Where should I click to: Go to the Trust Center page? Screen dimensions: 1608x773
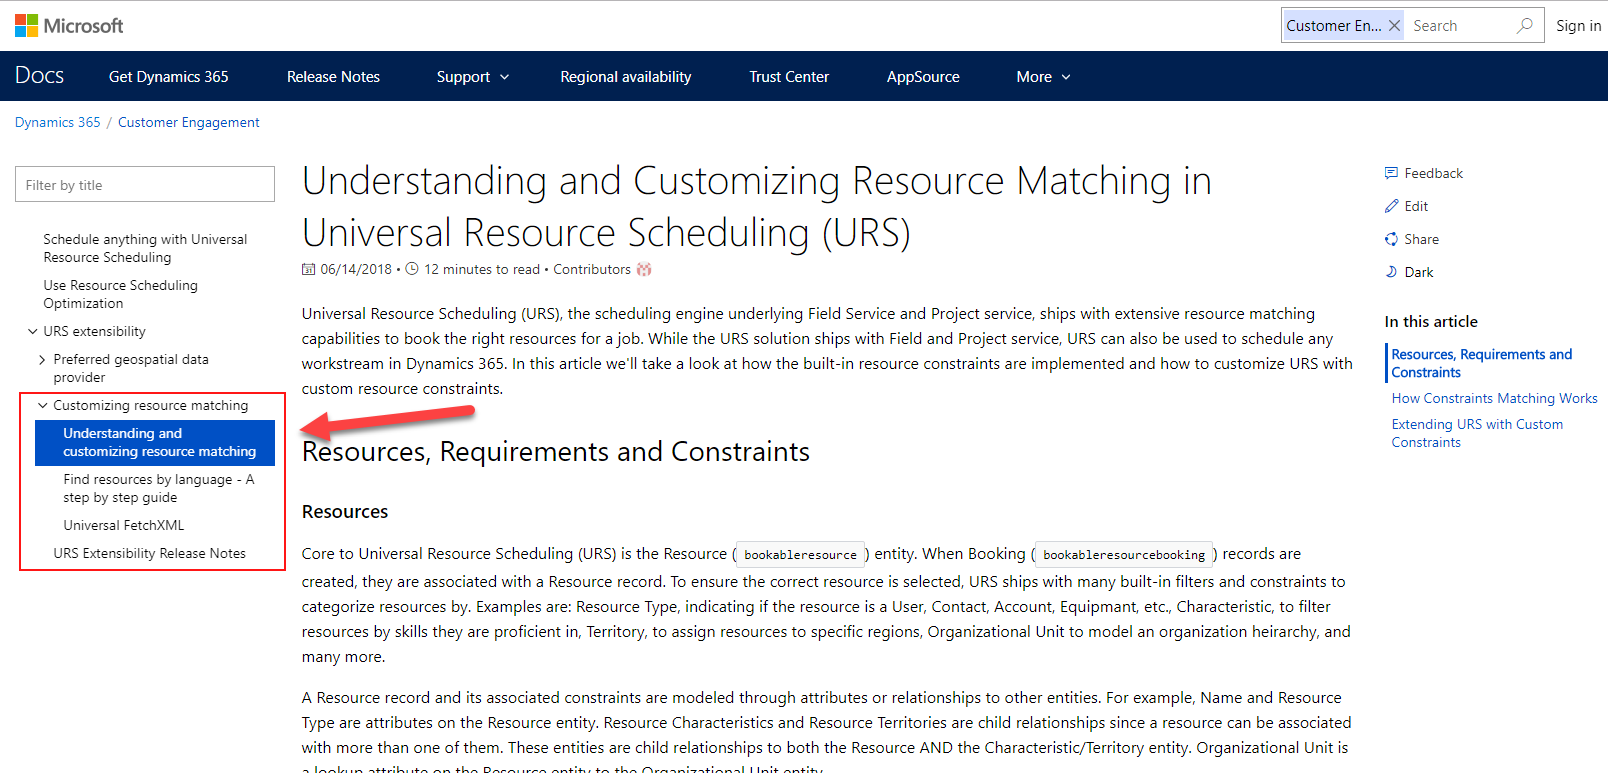[x=788, y=77]
